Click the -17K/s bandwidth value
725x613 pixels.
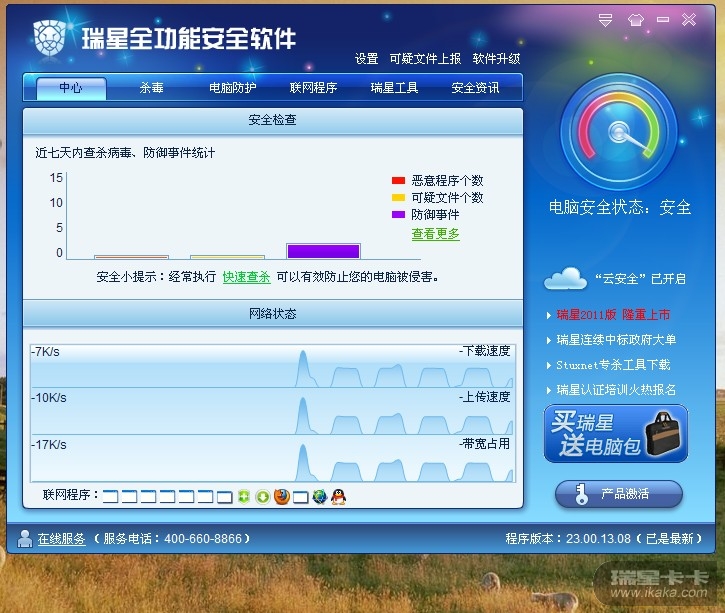click(x=49, y=445)
